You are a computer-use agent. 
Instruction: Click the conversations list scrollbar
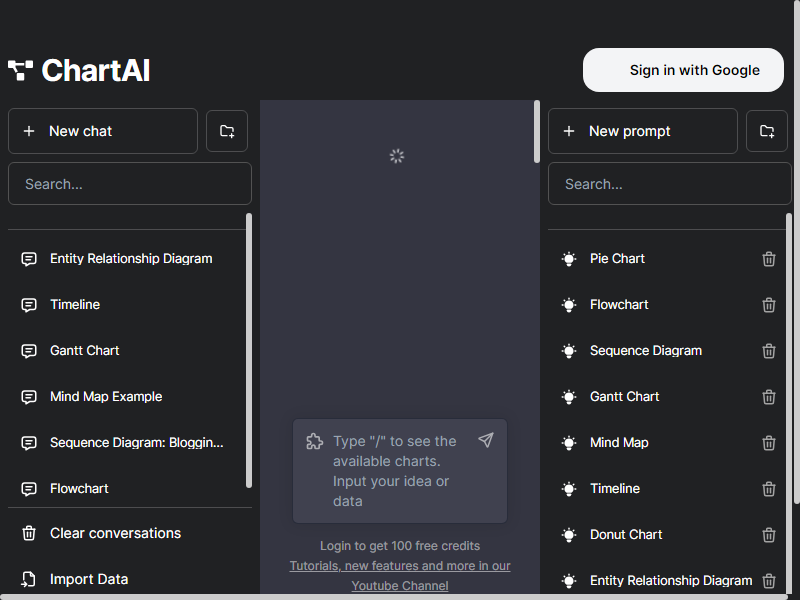coord(248,351)
